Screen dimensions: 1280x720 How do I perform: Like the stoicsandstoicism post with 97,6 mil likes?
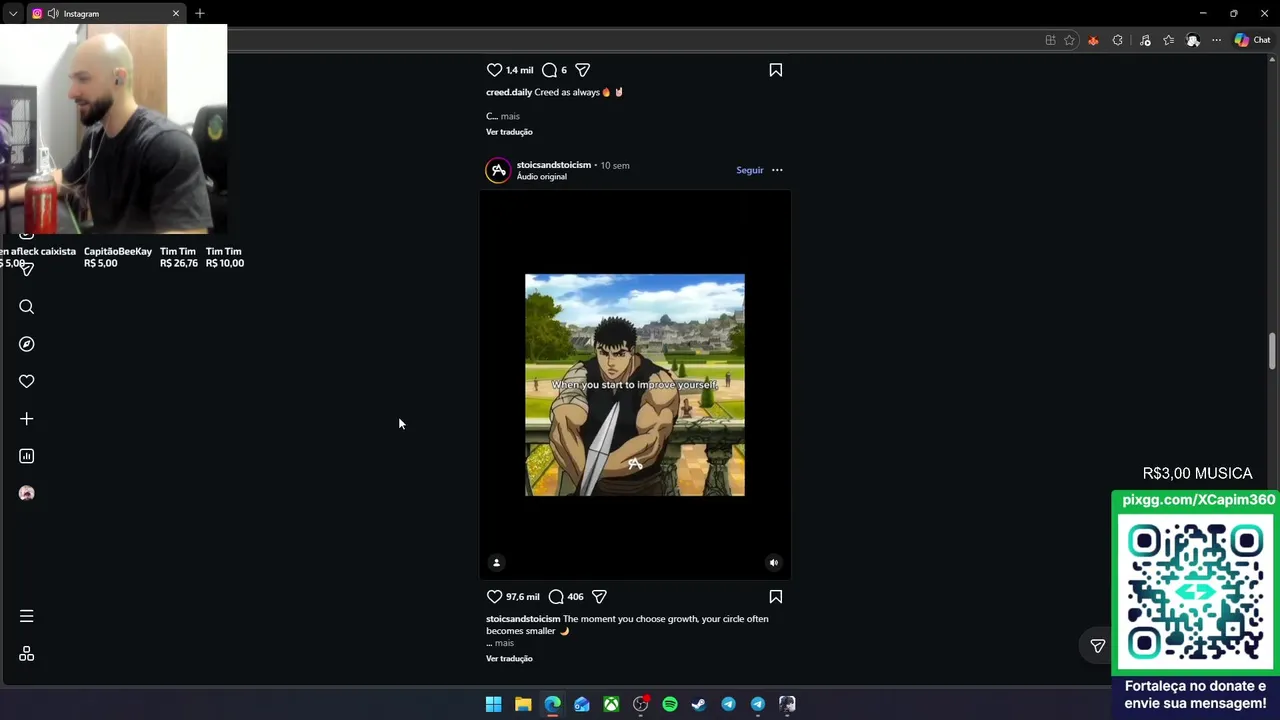(x=494, y=597)
